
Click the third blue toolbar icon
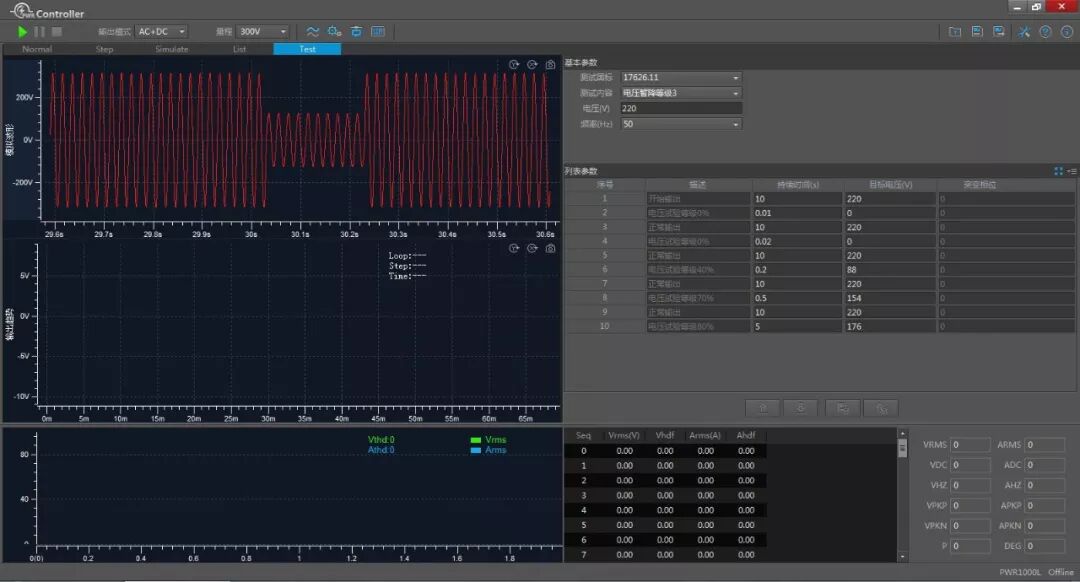[x=356, y=32]
